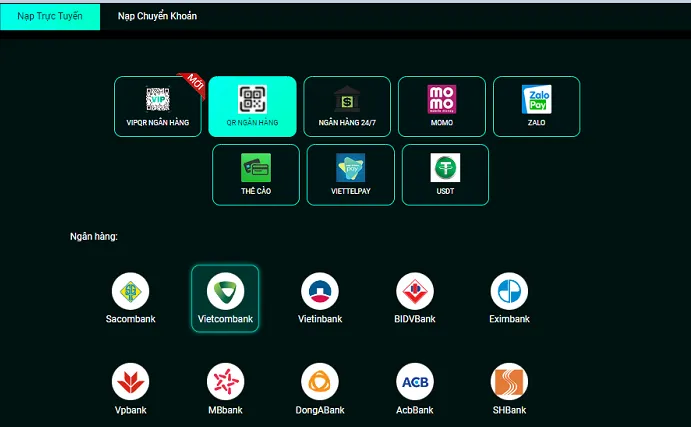The height and width of the screenshot is (427, 691).
Task: Select USDT crypto payment
Action: (445, 174)
